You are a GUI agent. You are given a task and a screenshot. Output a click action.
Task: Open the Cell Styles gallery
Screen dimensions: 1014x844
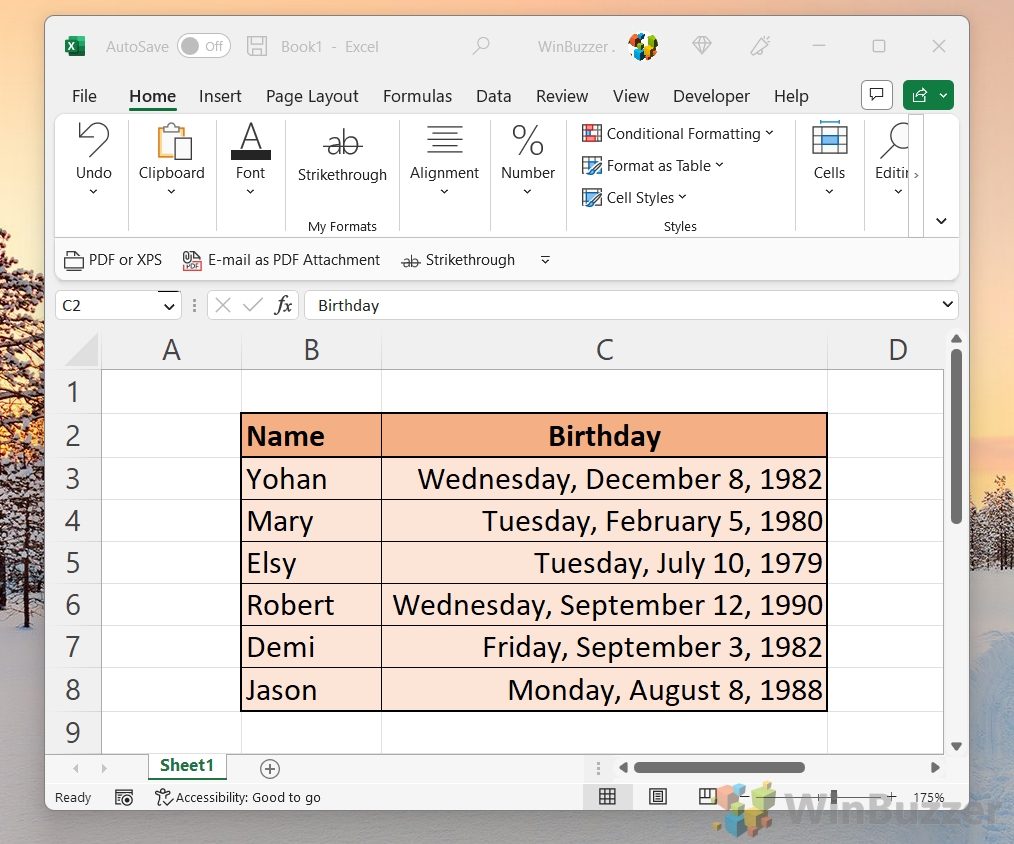click(635, 197)
